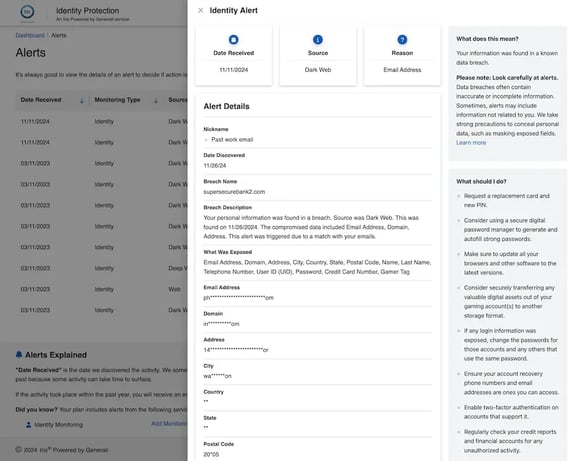Click breach name supersecurebank2.com
Viewport: 575px width, 461px height.
tap(234, 192)
